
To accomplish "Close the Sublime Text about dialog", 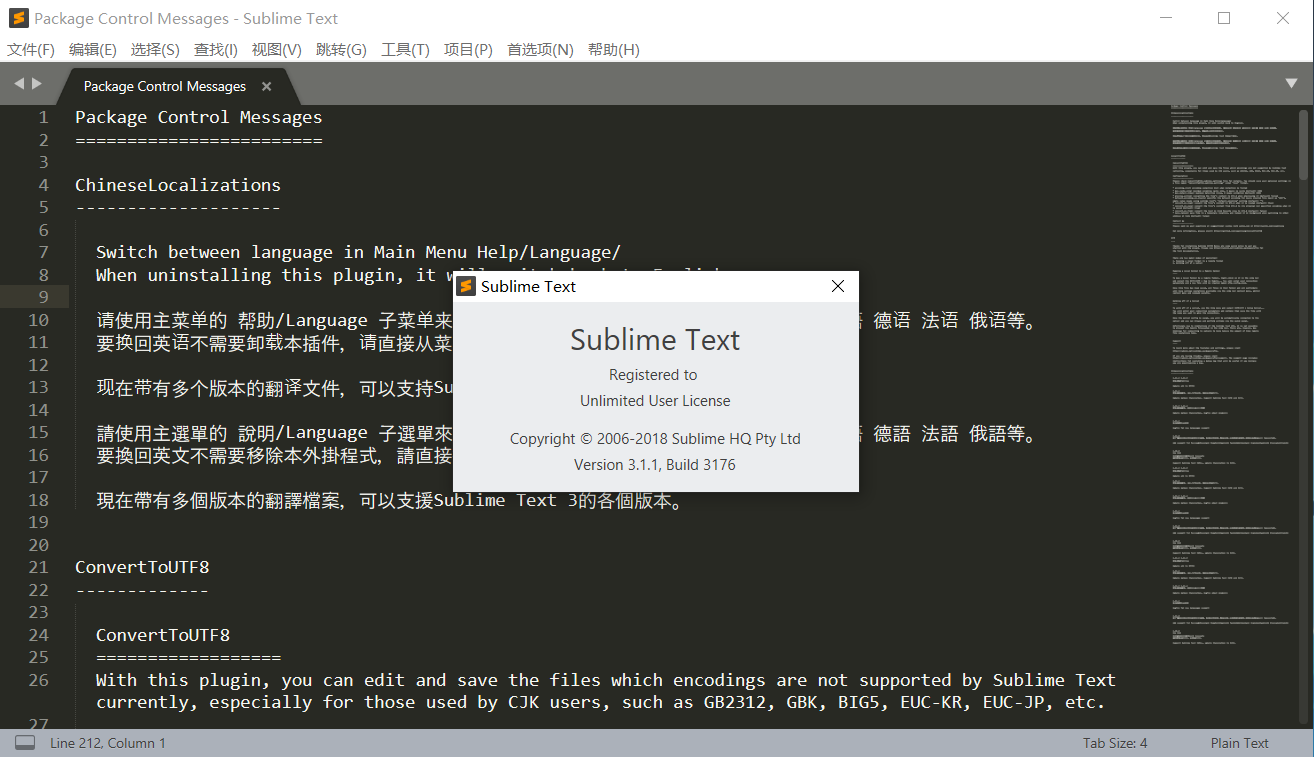I will (x=838, y=286).
